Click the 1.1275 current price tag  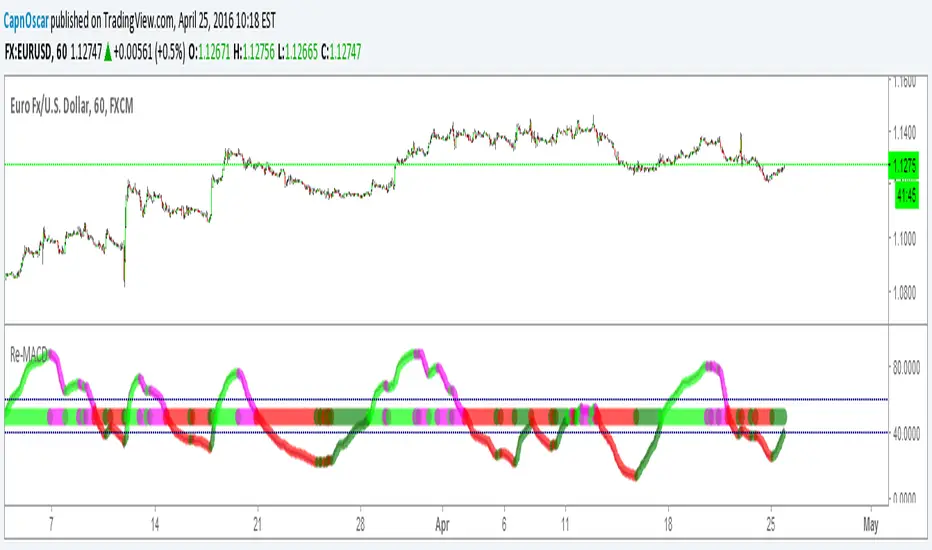[904, 165]
